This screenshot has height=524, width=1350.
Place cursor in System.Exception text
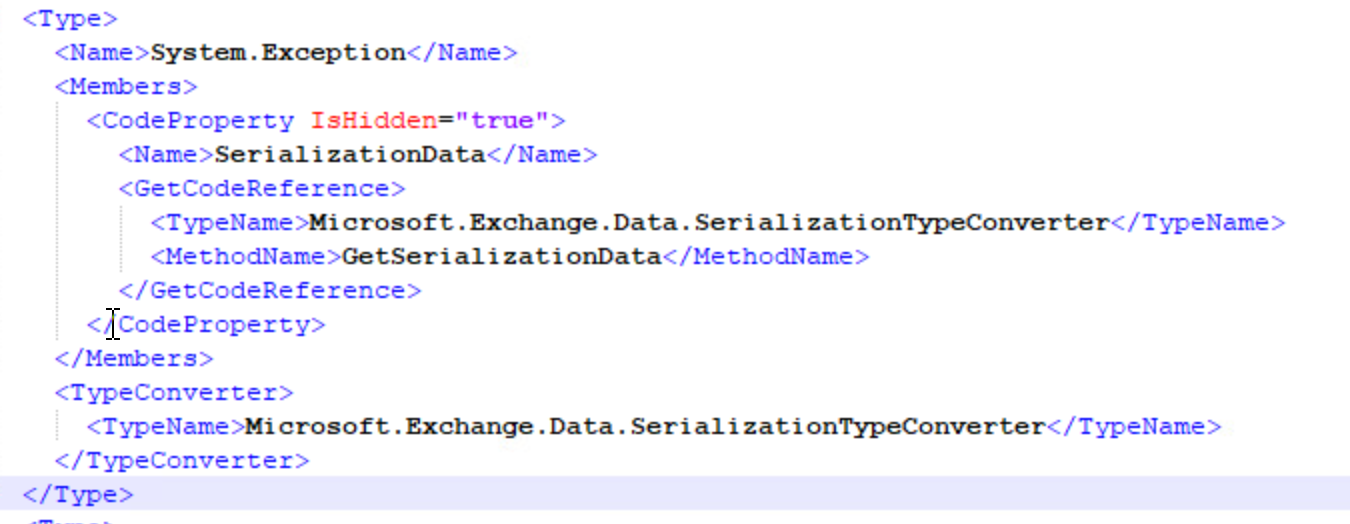tap(278, 53)
